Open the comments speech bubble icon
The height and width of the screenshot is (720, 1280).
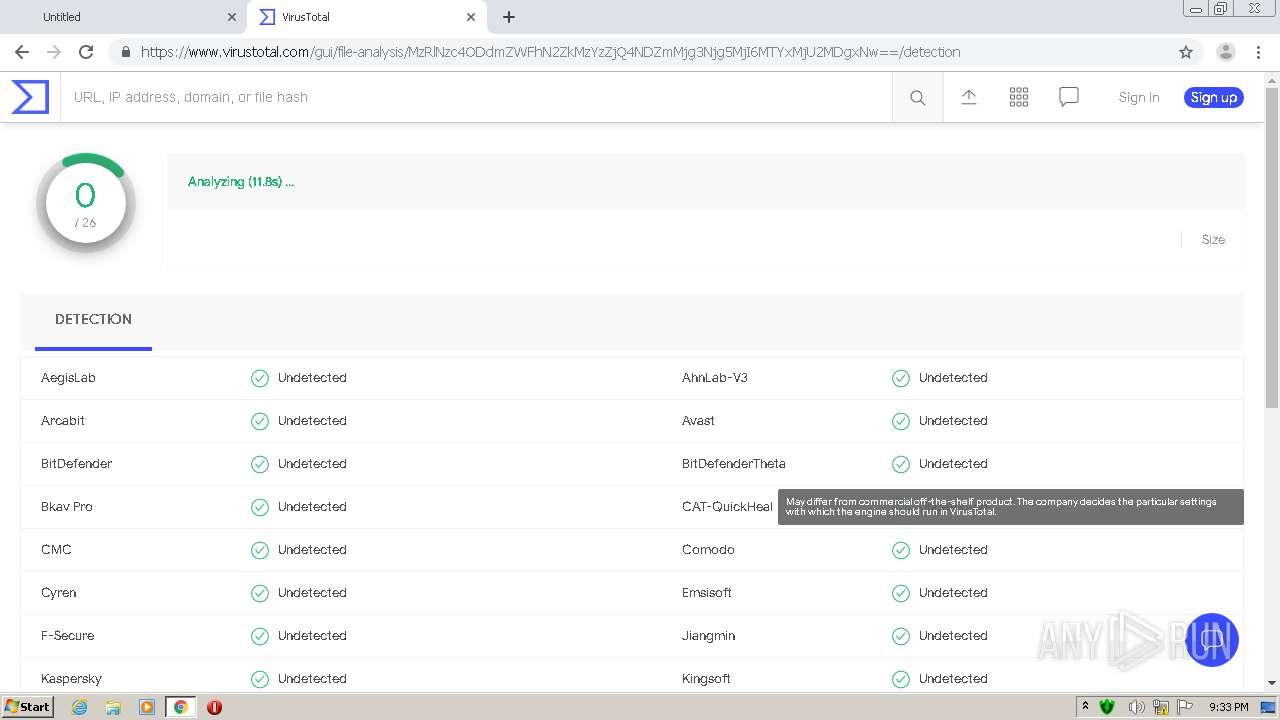click(1068, 97)
